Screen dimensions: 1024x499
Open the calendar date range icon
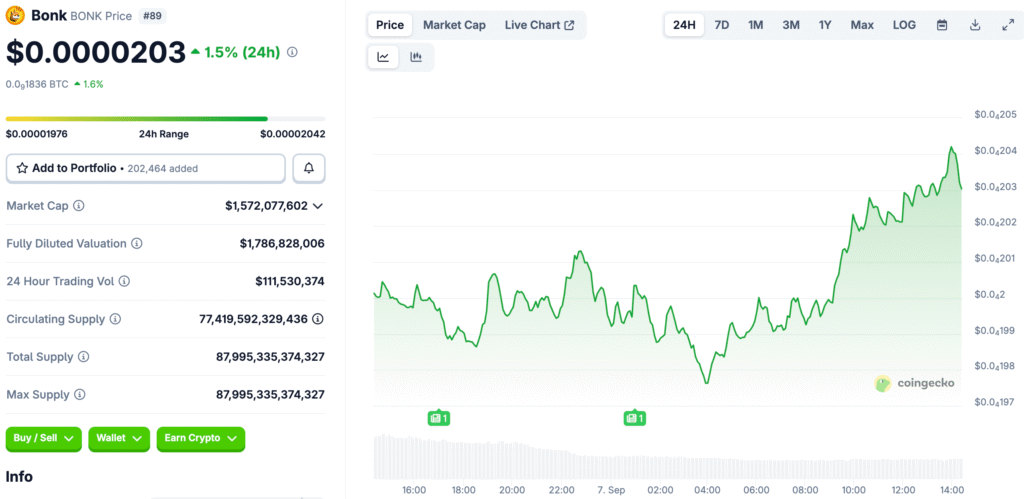click(x=942, y=25)
